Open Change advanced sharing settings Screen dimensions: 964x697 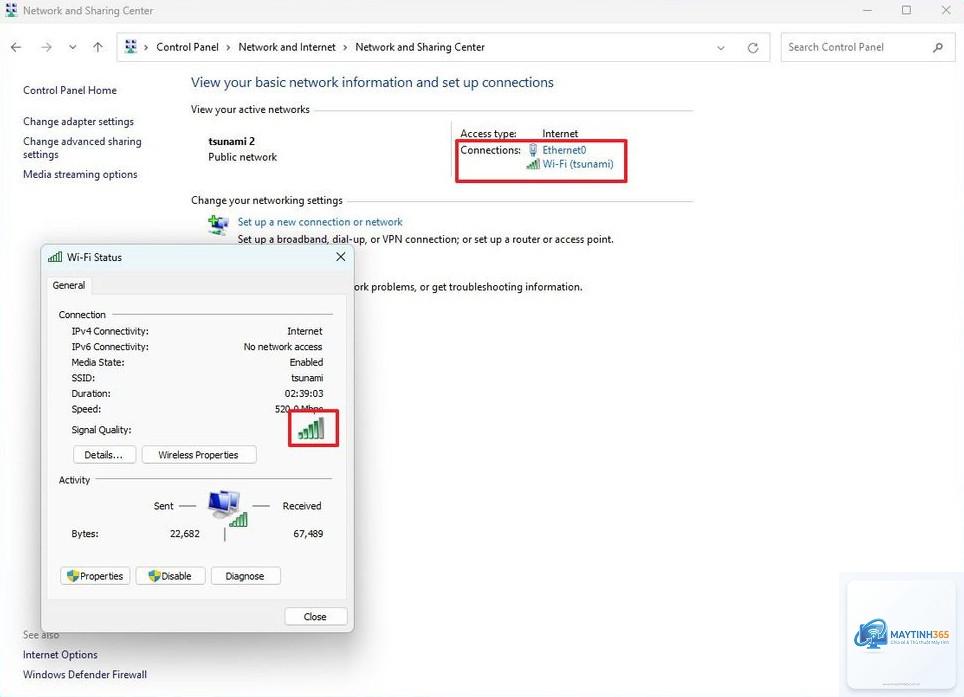(82, 148)
